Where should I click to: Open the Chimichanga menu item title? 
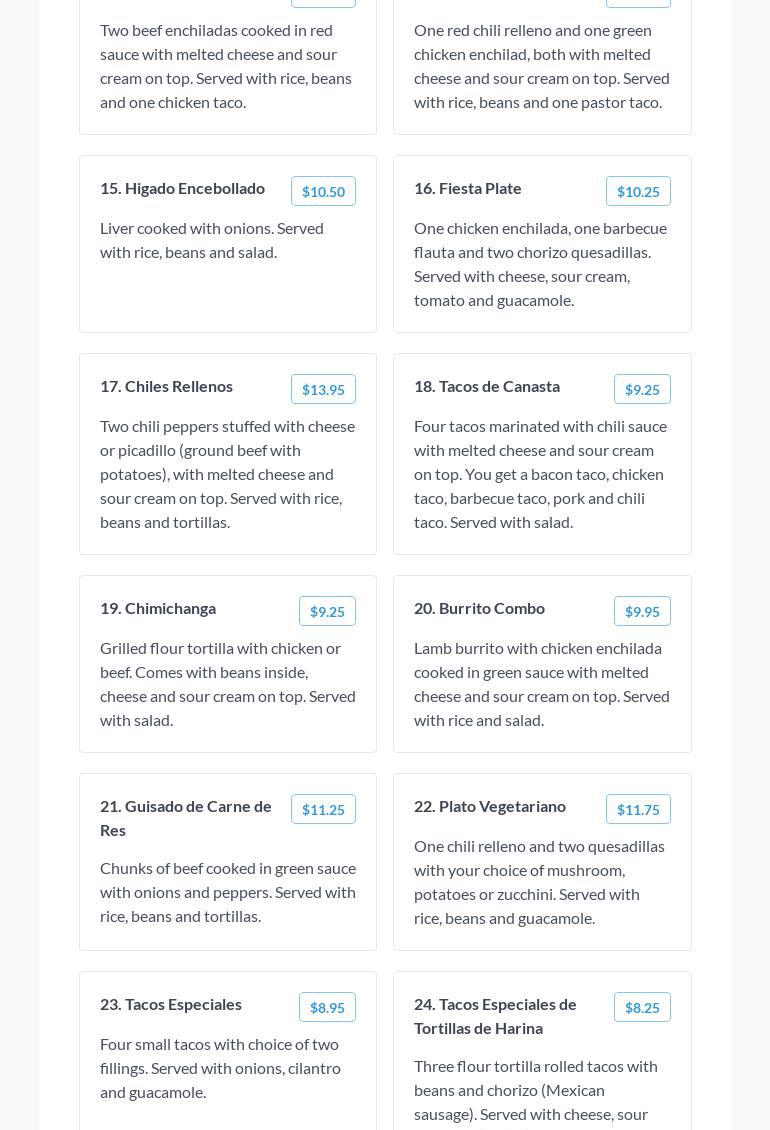tap(158, 608)
